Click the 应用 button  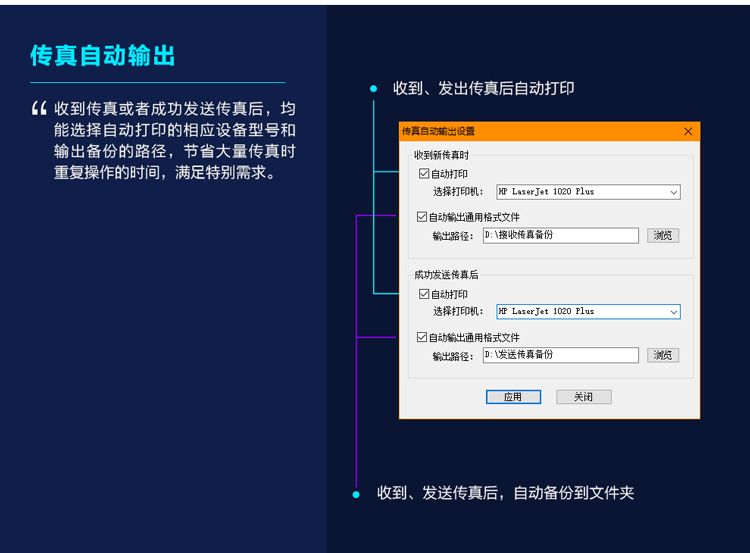pos(513,397)
